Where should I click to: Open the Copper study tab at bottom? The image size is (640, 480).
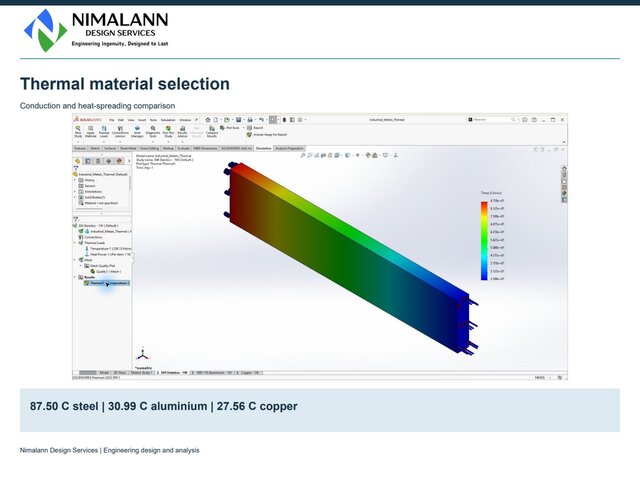pyautogui.click(x=250, y=373)
